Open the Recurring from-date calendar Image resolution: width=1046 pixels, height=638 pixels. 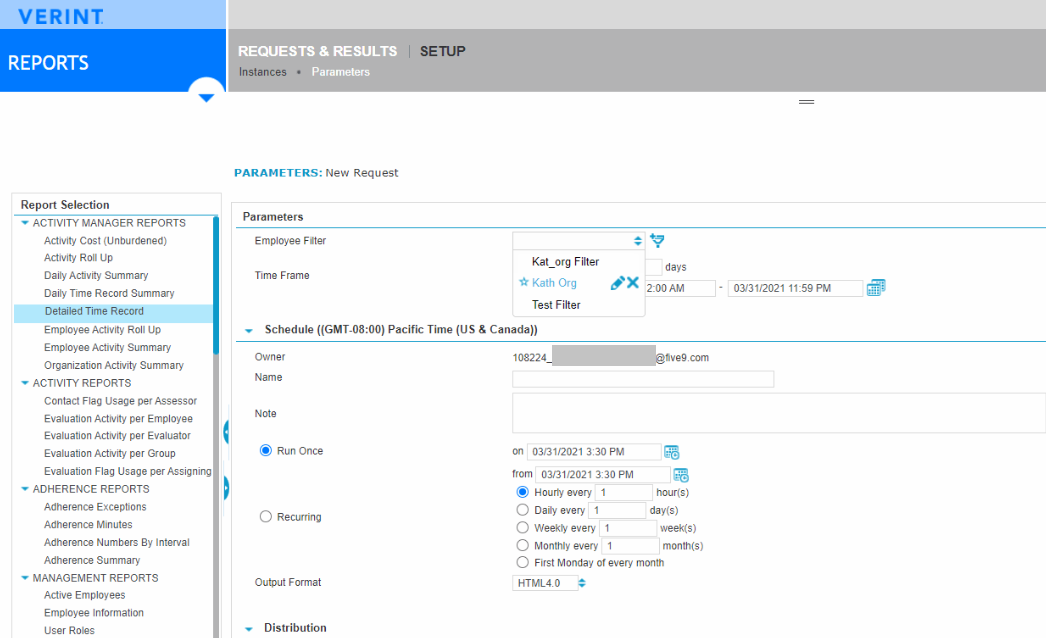point(681,475)
